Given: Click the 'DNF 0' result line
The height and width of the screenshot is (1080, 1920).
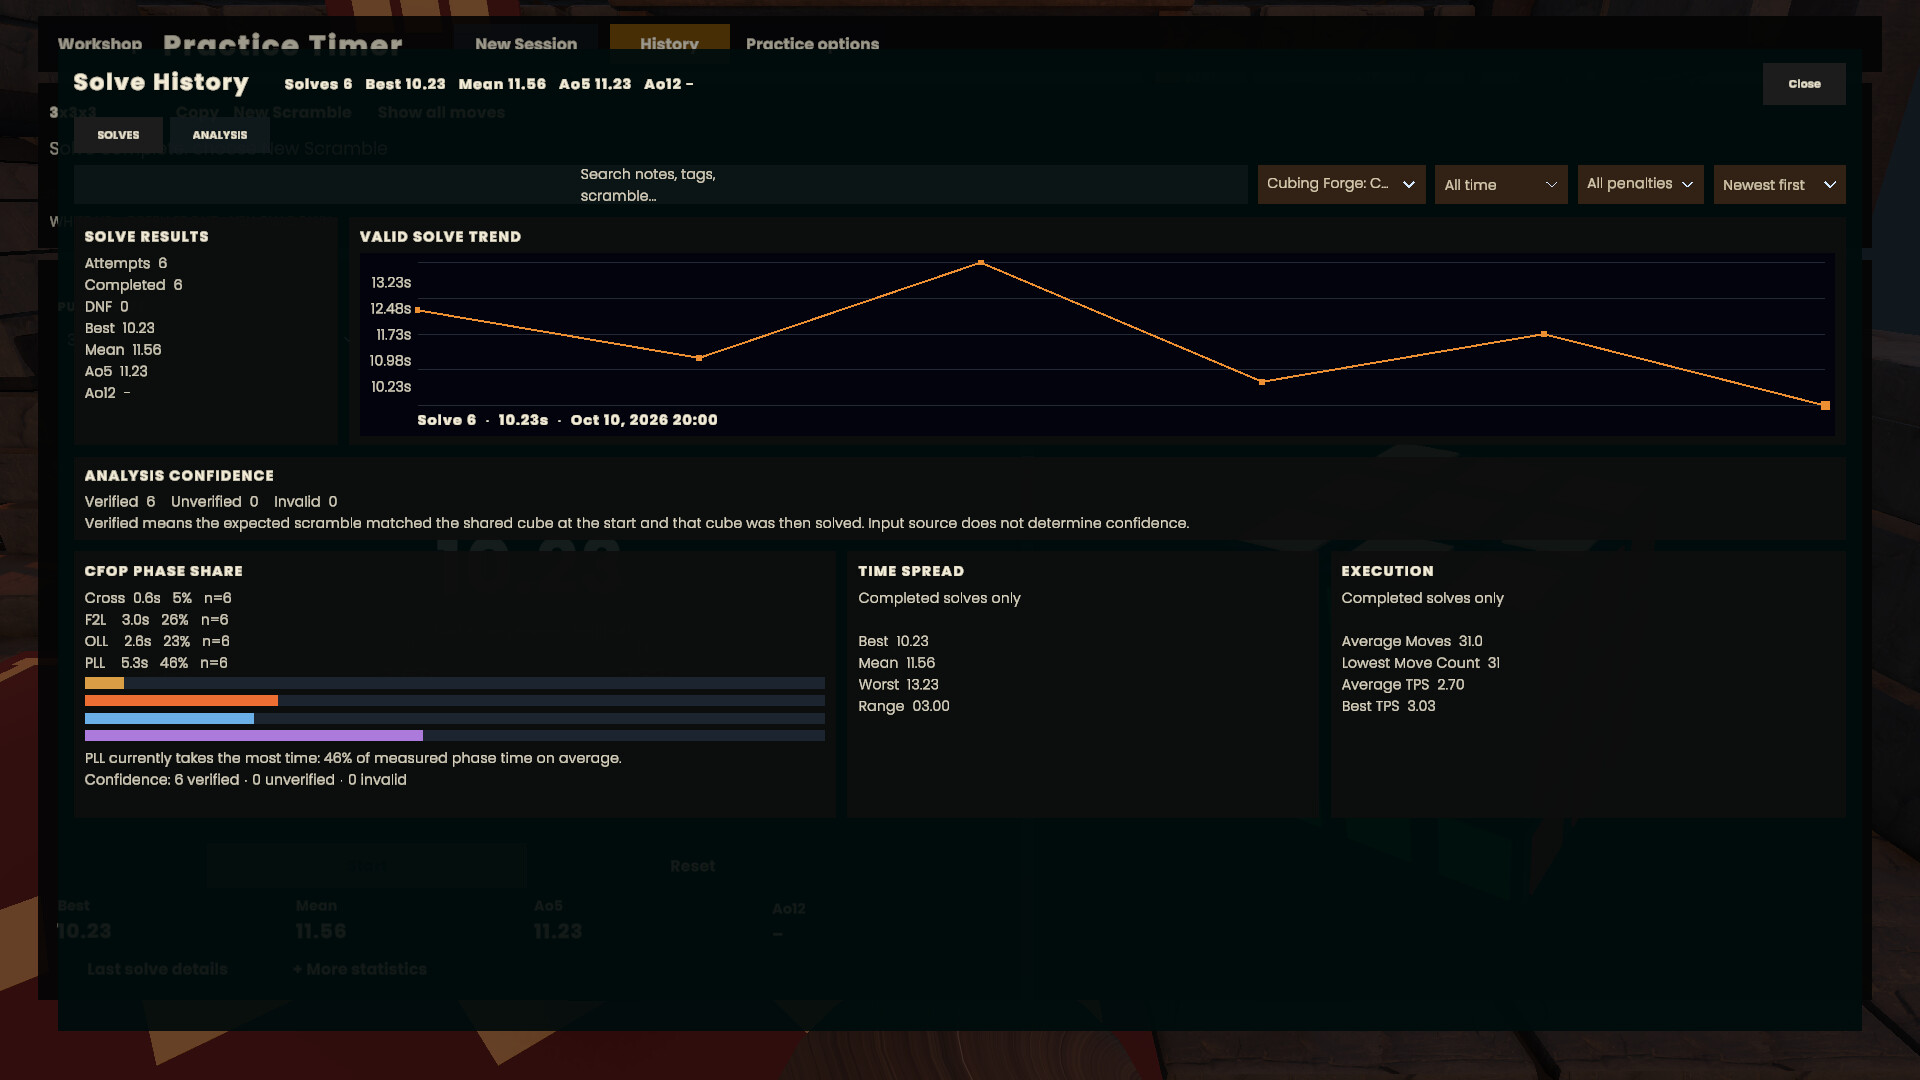Looking at the screenshot, I should (106, 307).
